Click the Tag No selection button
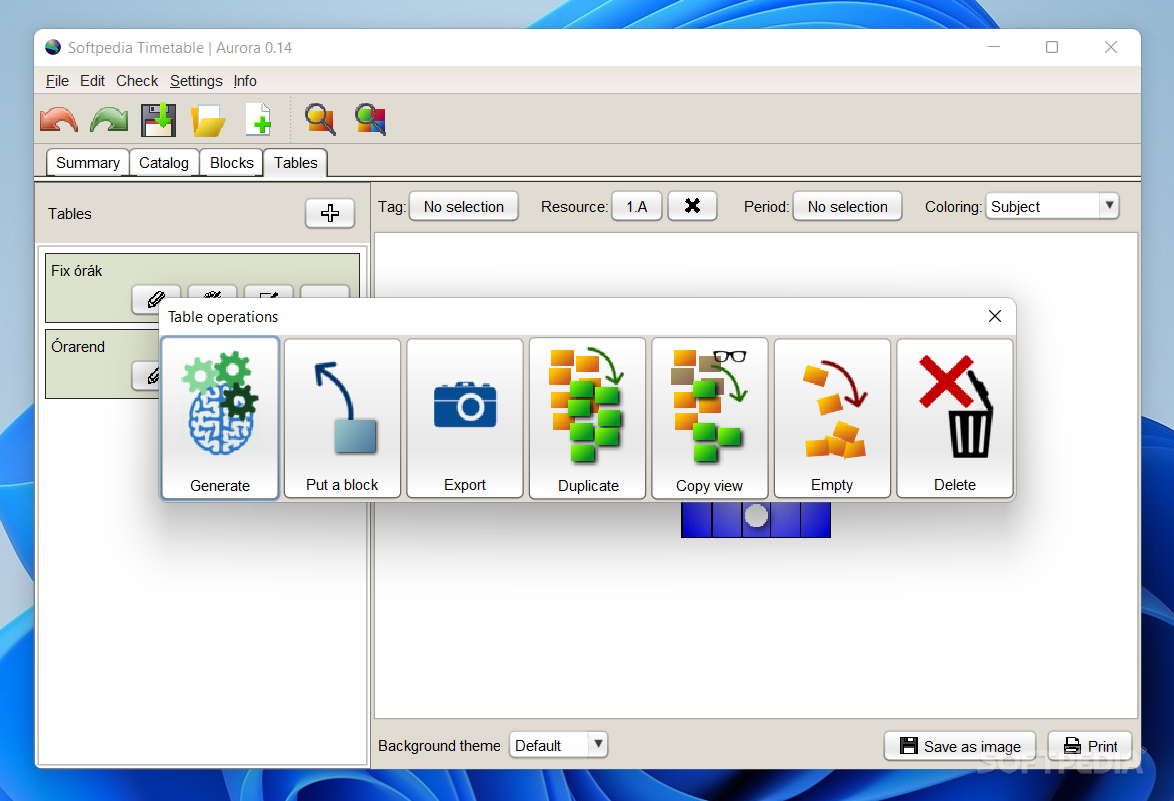This screenshot has width=1174, height=801. pyautogui.click(x=463, y=207)
